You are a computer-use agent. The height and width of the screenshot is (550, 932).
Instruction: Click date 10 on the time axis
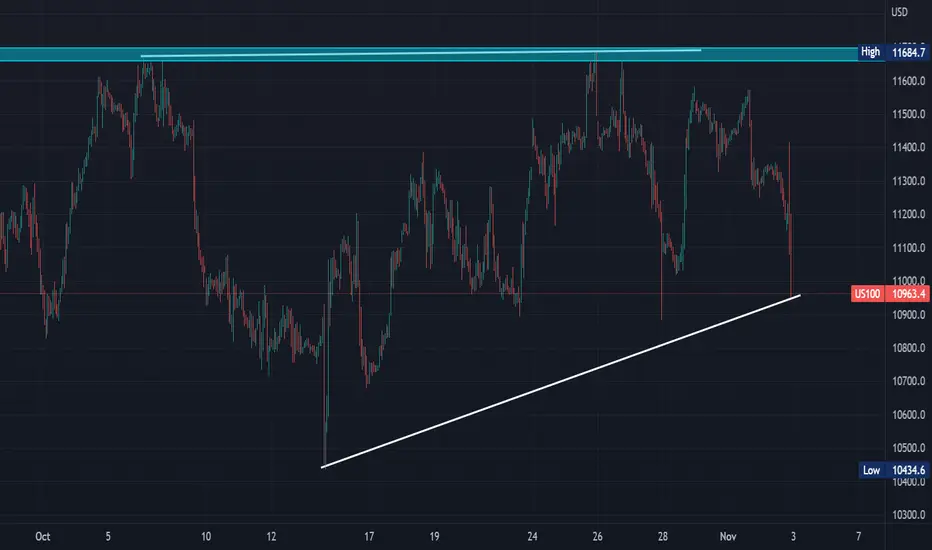click(x=206, y=537)
